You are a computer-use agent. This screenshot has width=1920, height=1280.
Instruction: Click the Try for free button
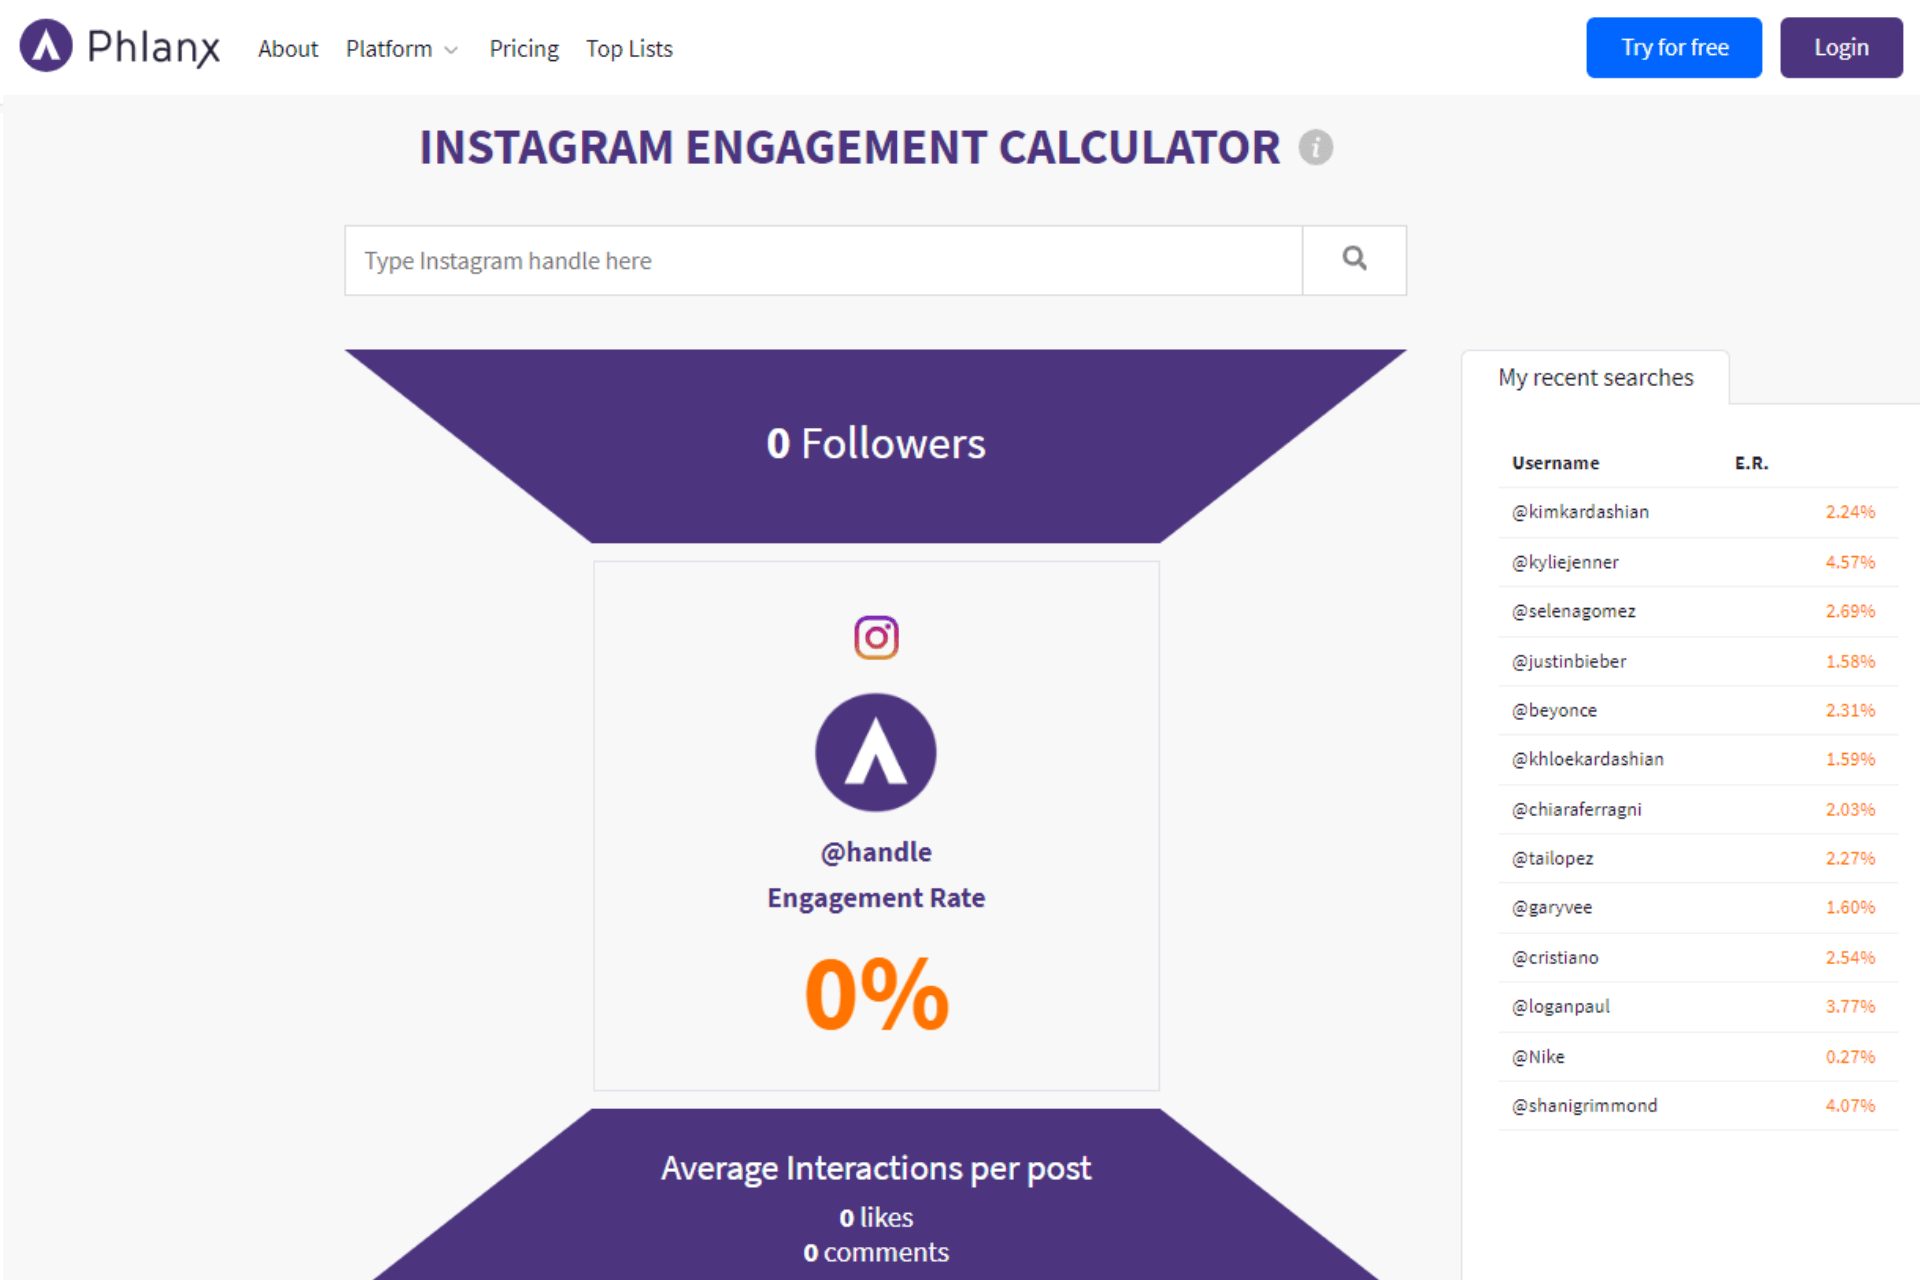pos(1673,46)
